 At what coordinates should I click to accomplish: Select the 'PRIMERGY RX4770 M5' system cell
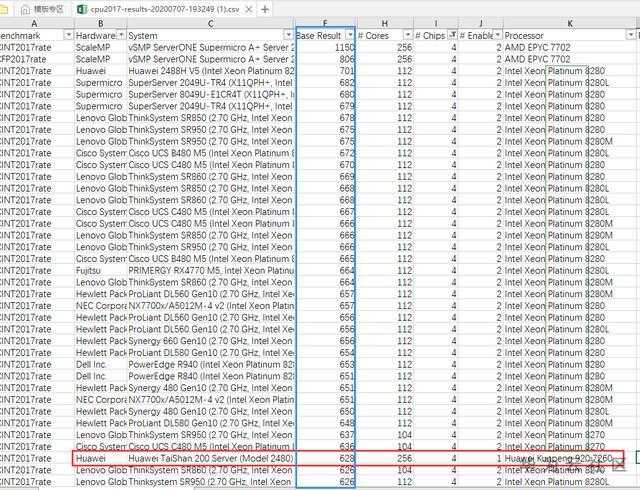click(x=211, y=271)
